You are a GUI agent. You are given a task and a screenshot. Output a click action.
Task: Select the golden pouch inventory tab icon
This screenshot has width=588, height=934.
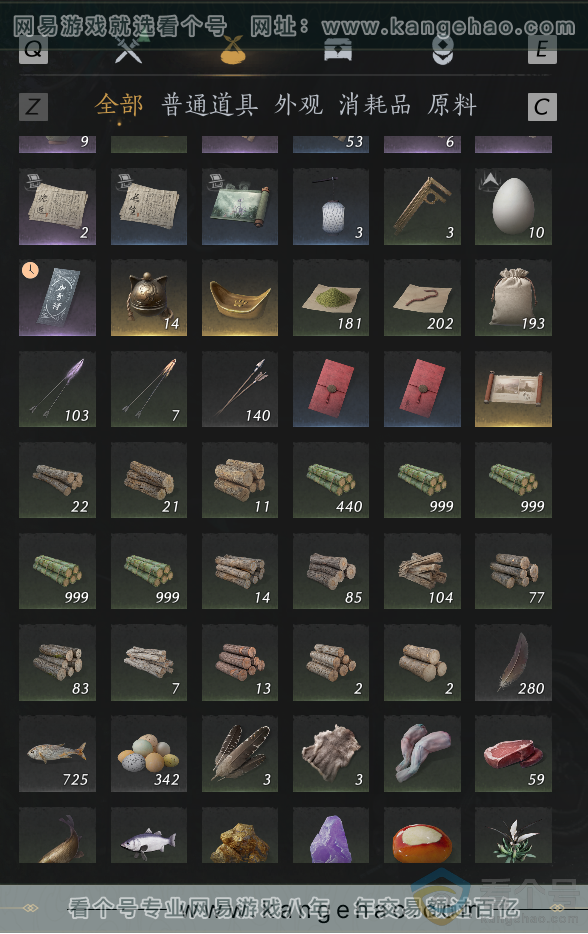click(x=233, y=50)
